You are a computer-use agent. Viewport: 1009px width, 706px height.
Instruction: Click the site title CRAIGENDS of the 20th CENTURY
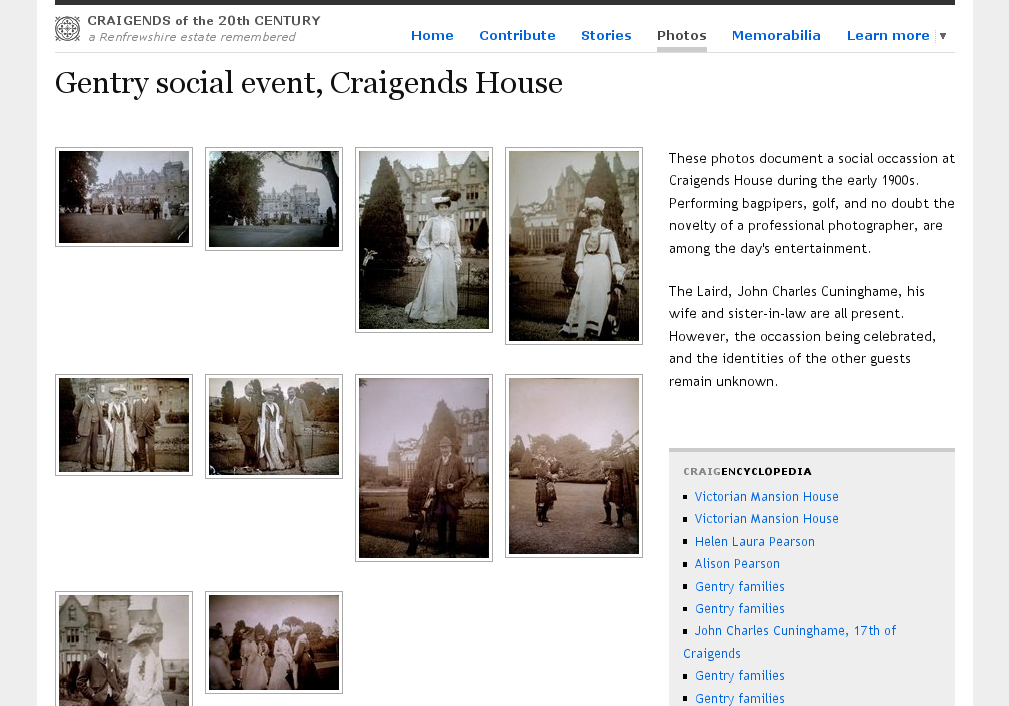coord(204,21)
